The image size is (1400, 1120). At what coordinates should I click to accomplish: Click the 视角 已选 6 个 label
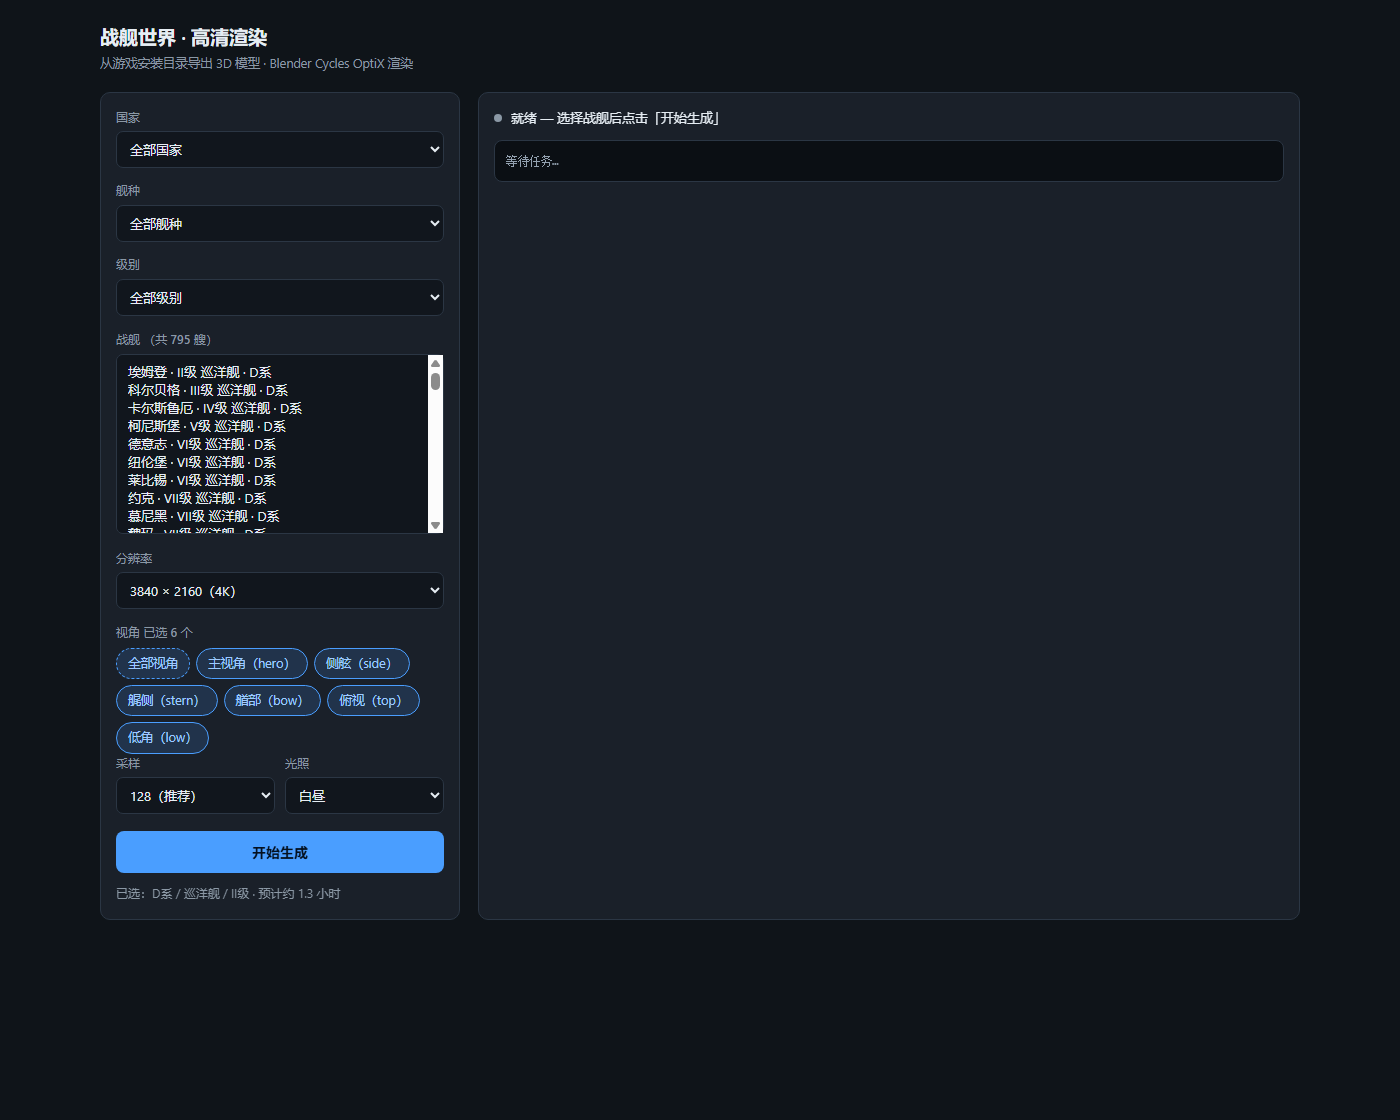tap(155, 633)
